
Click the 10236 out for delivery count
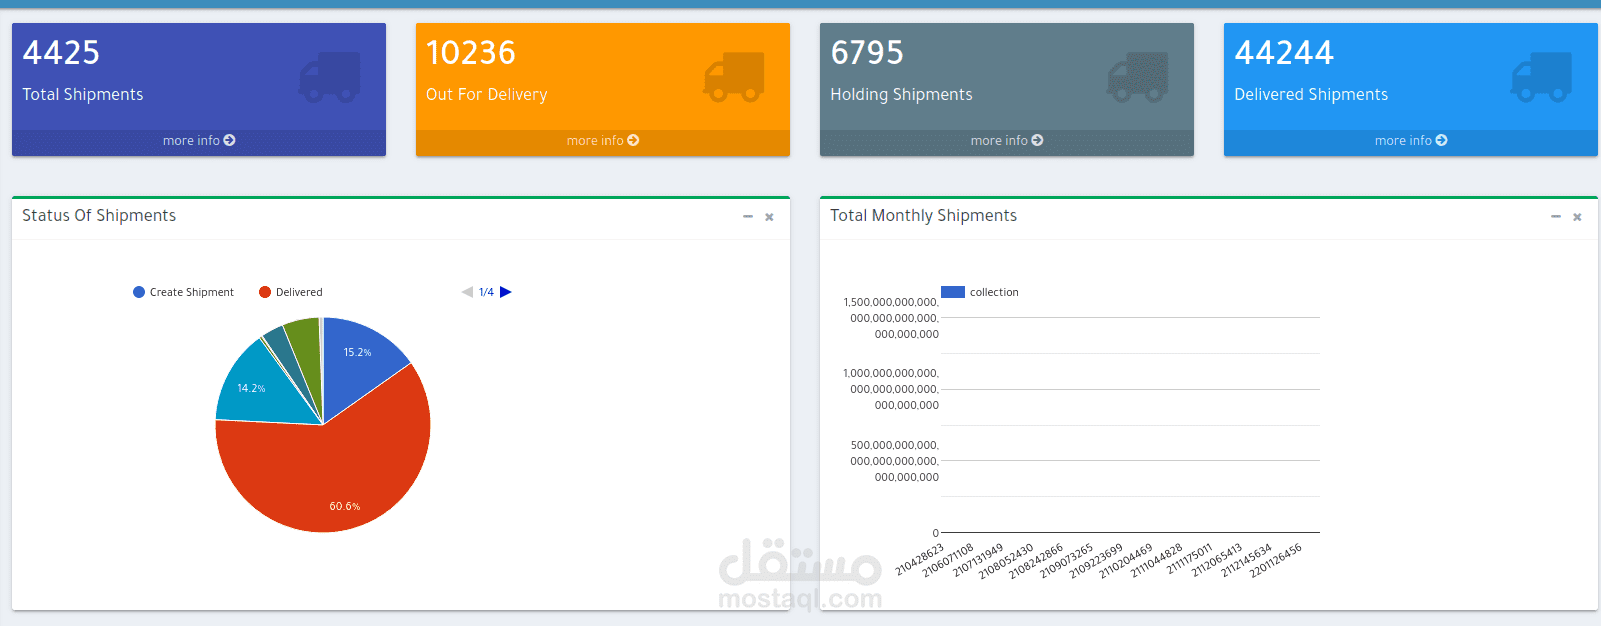(471, 53)
